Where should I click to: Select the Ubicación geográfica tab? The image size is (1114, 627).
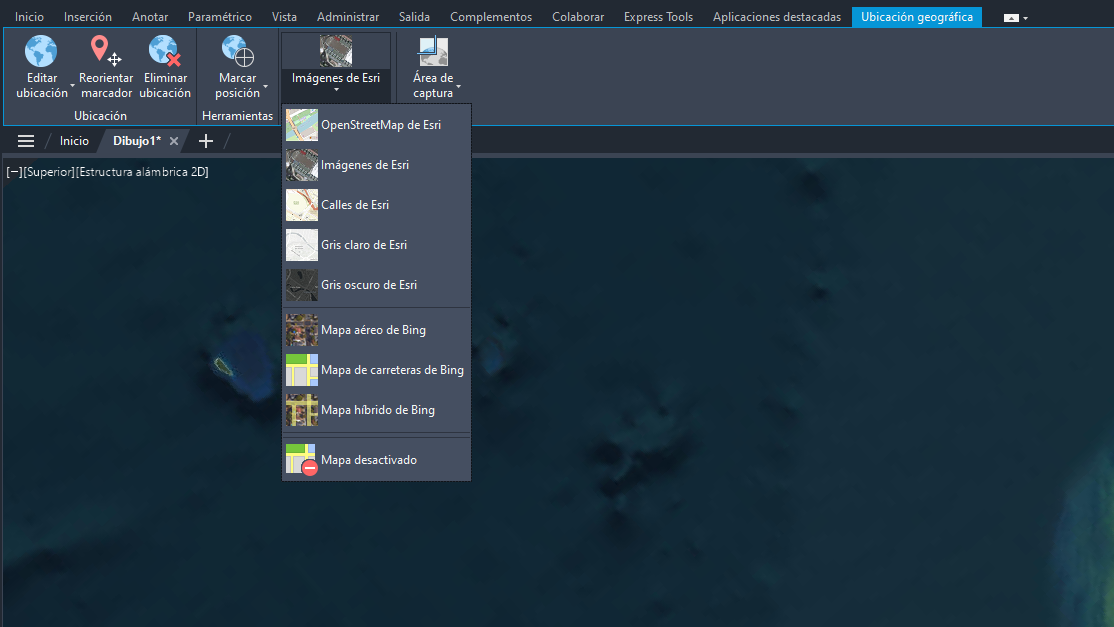tap(917, 16)
